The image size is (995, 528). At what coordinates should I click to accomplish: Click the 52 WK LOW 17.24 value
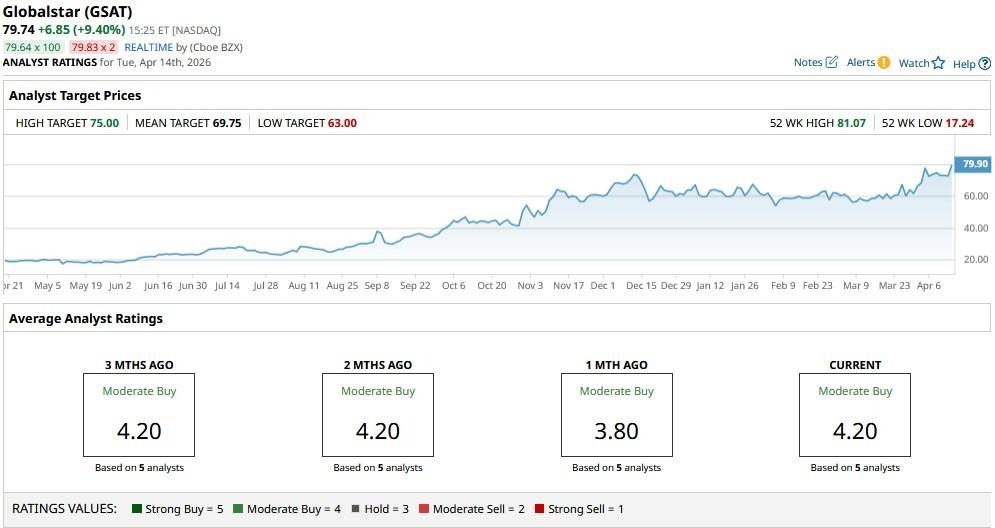pyautogui.click(x=959, y=123)
